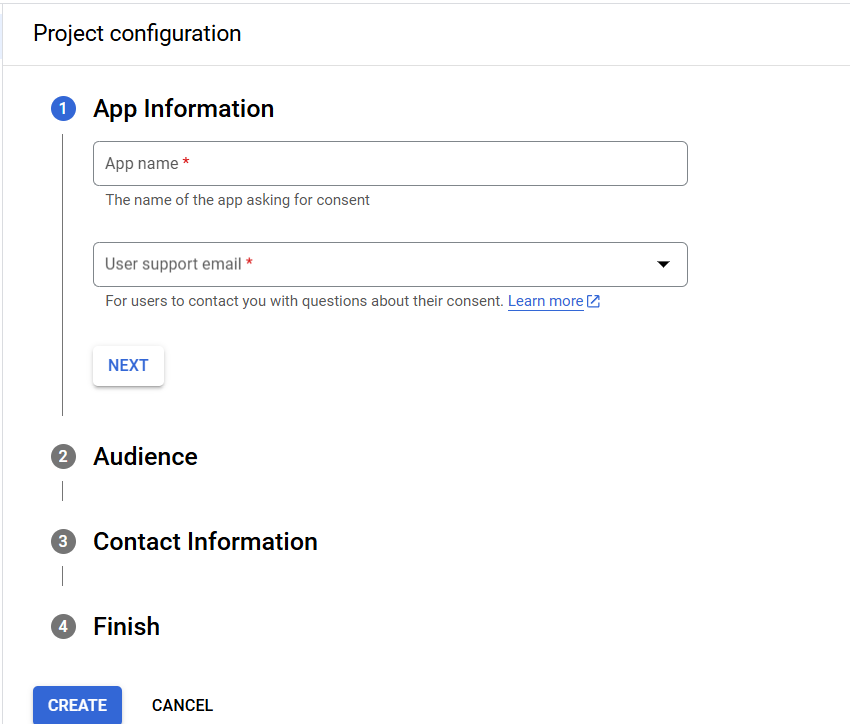Click external link icon beside Learn more
The height and width of the screenshot is (724, 850).
point(594,301)
